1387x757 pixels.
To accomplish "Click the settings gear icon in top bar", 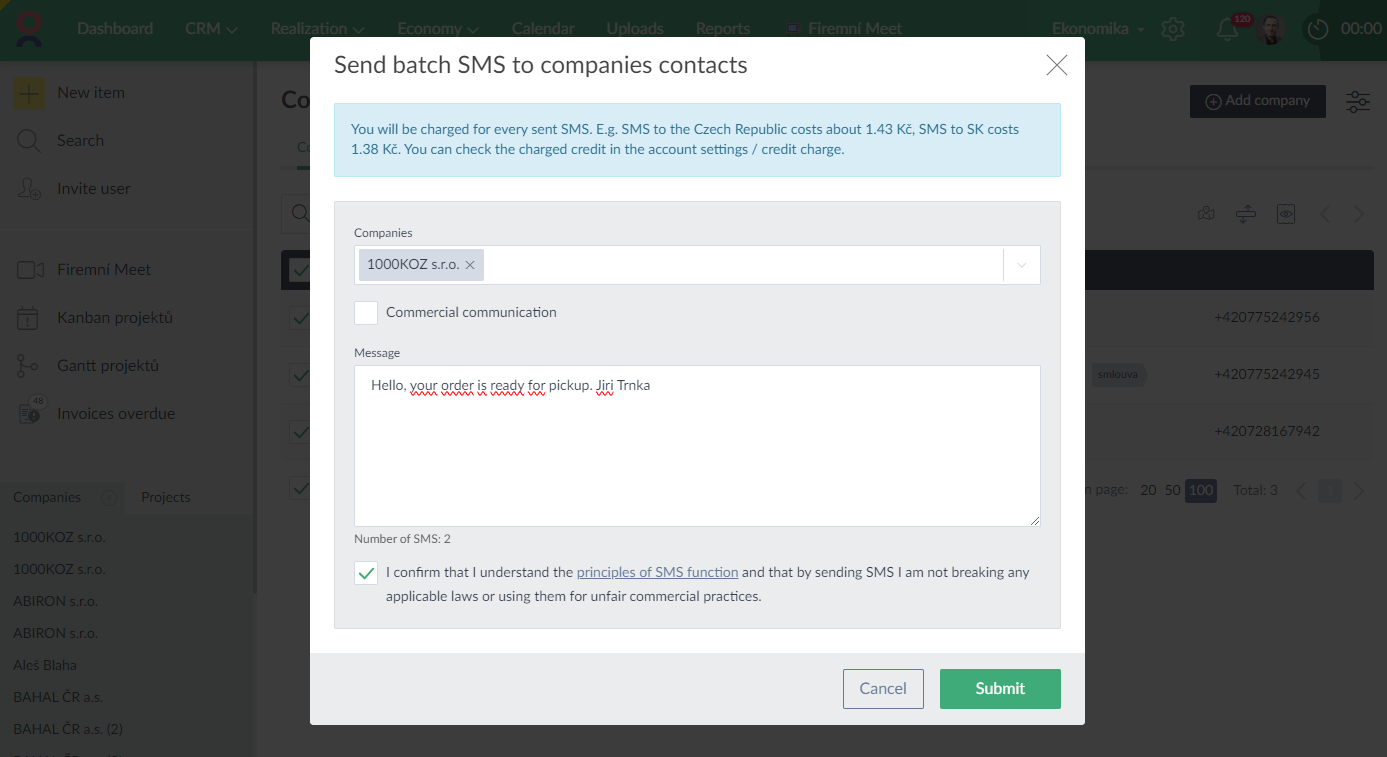I will [1173, 29].
